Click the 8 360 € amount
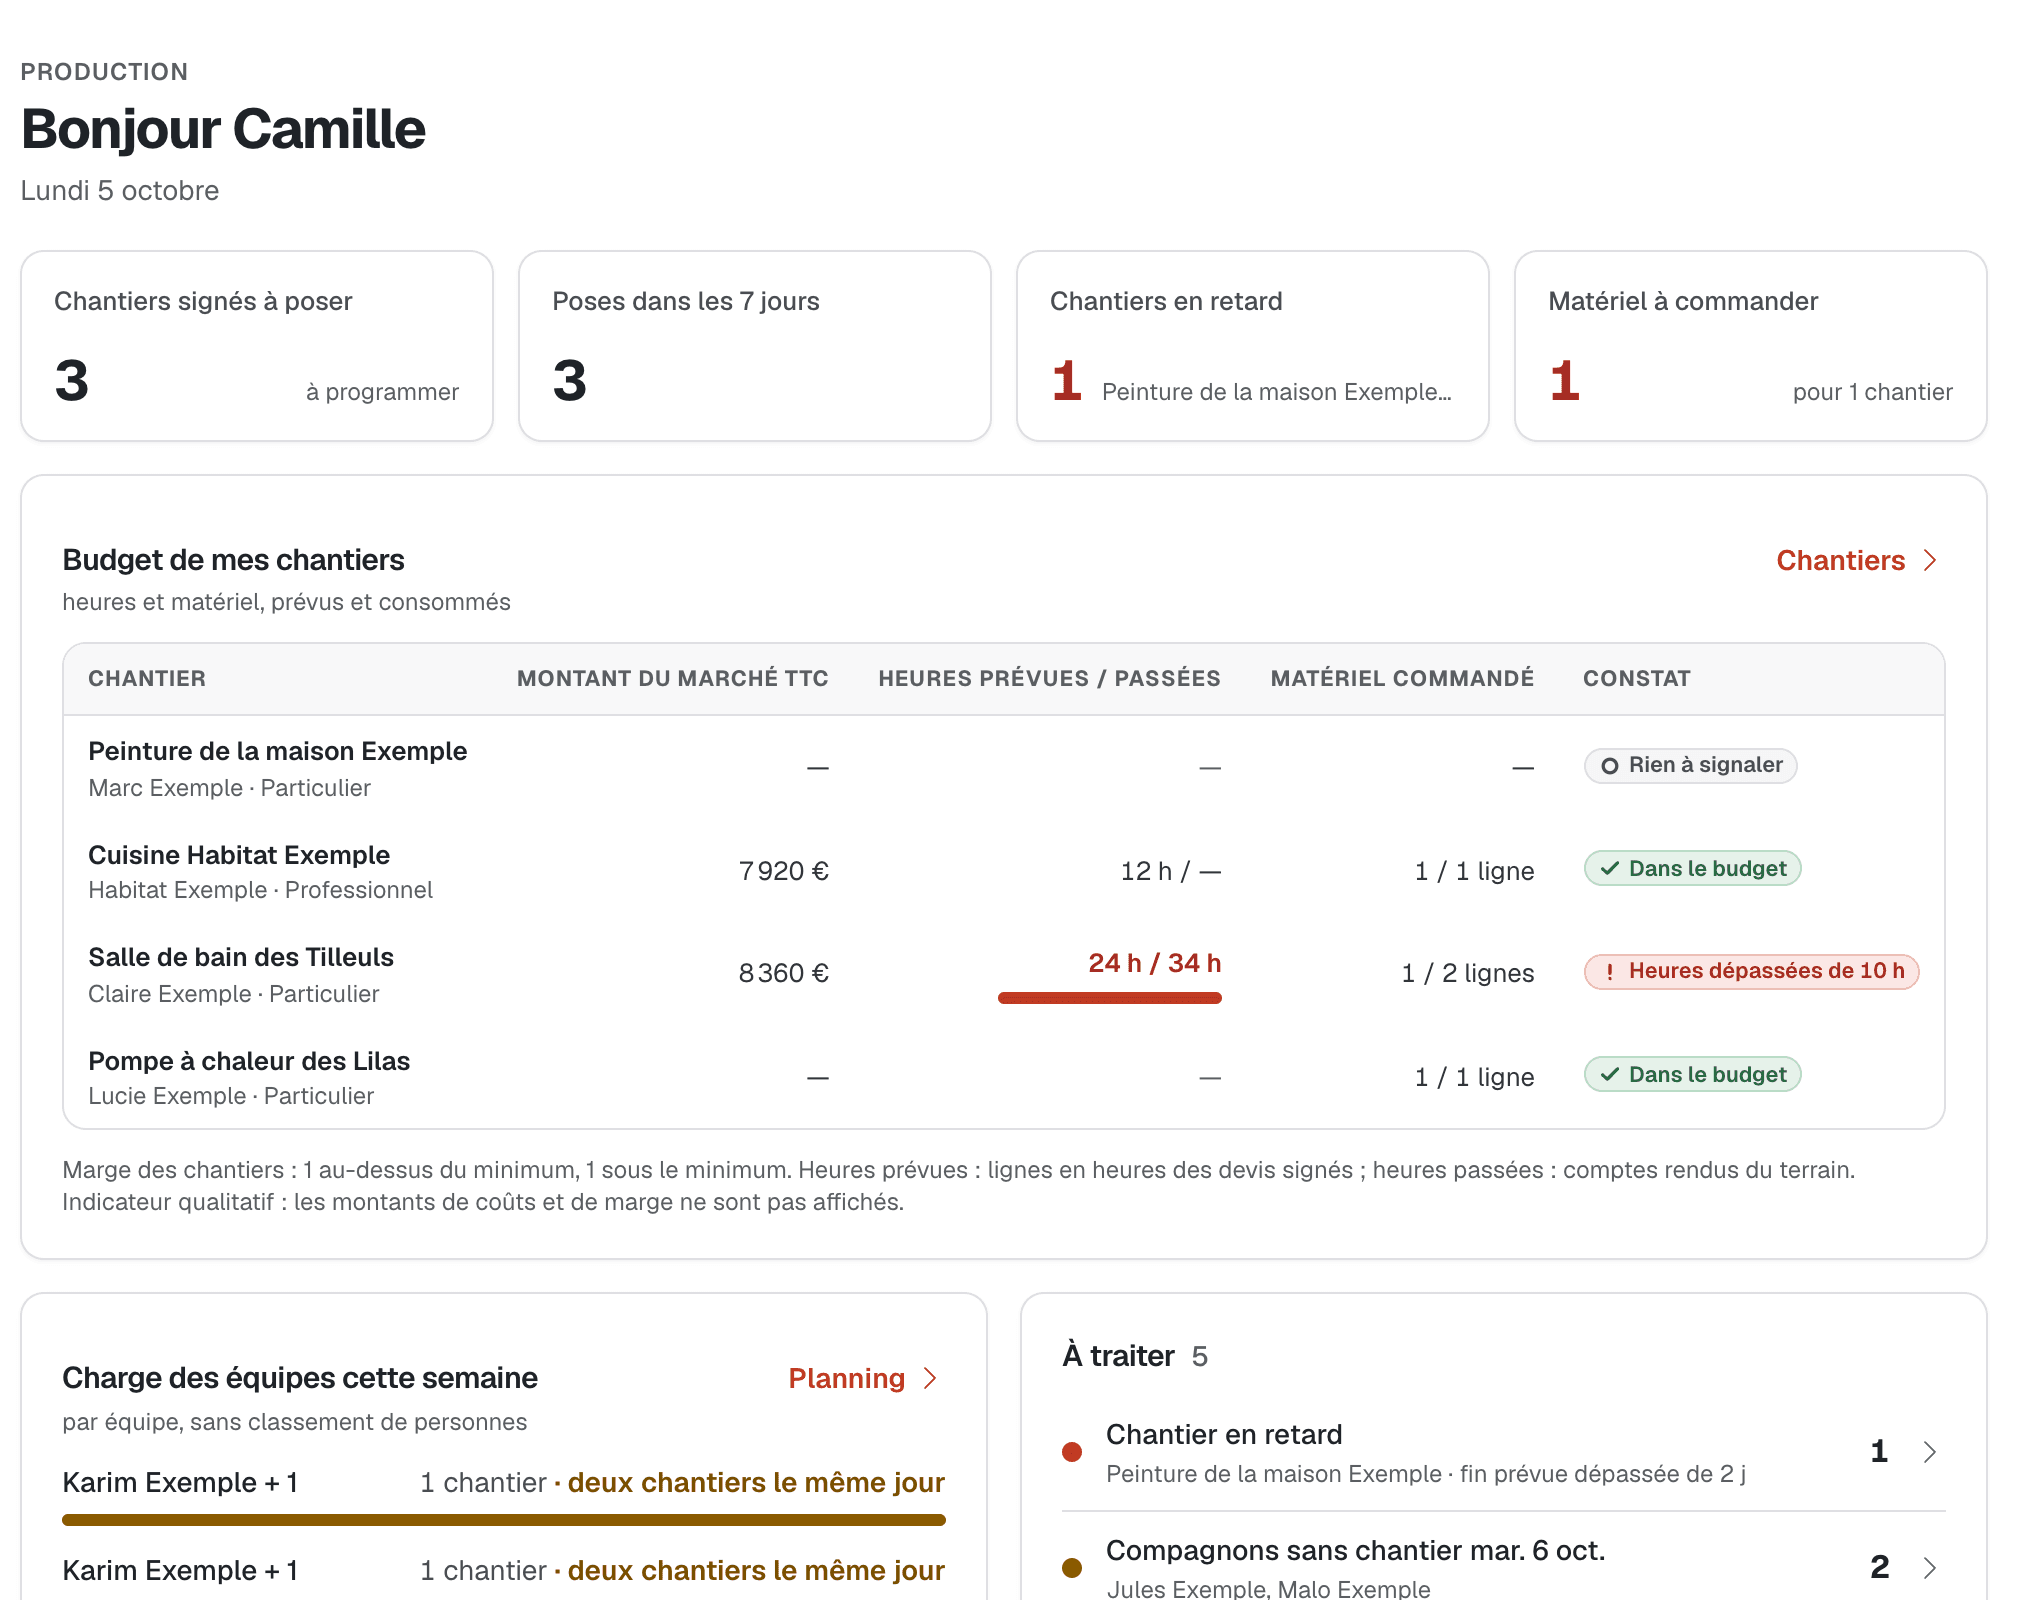This screenshot has width=2044, height=1600. pyautogui.click(x=784, y=974)
